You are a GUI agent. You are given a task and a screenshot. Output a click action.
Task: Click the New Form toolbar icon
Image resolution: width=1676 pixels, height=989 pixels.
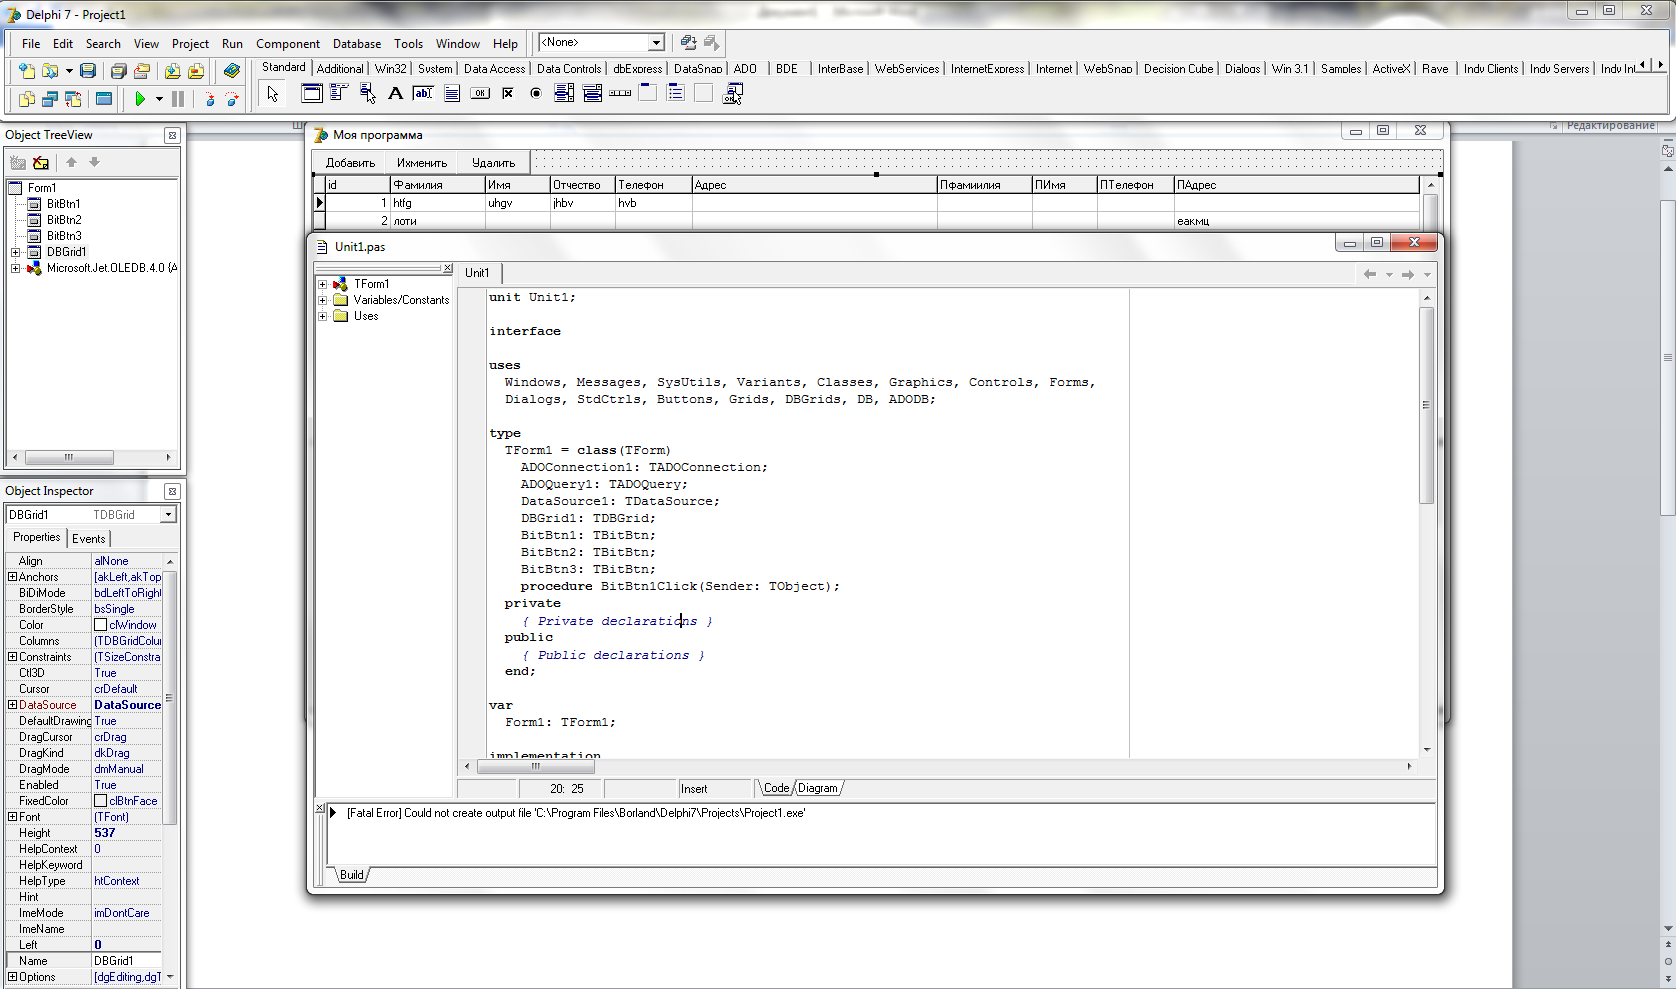click(x=104, y=99)
